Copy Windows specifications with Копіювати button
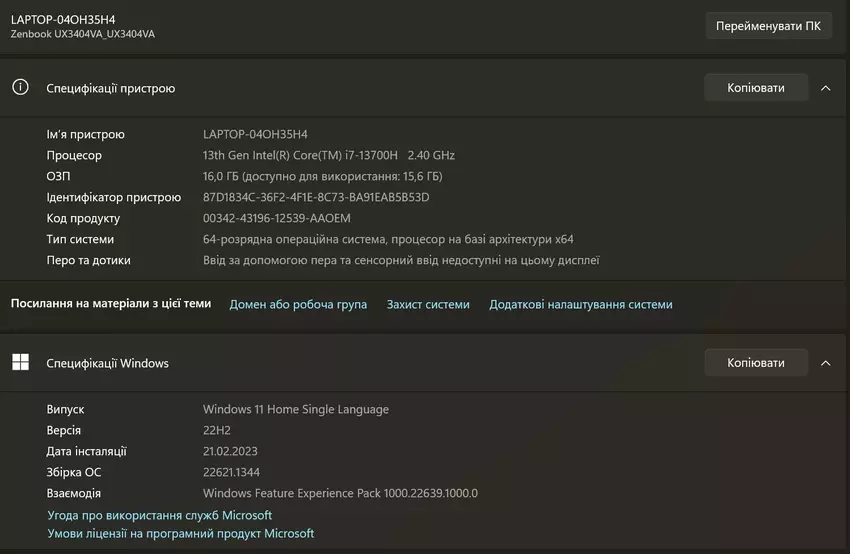The height and width of the screenshot is (554, 850). pos(755,363)
